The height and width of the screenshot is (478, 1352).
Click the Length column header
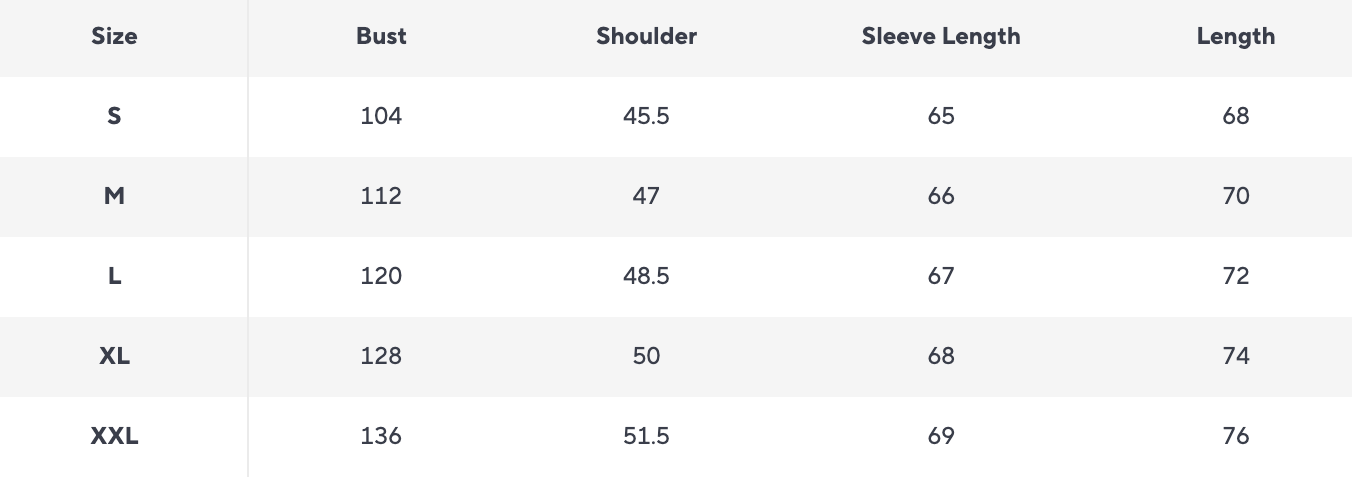(x=1235, y=37)
